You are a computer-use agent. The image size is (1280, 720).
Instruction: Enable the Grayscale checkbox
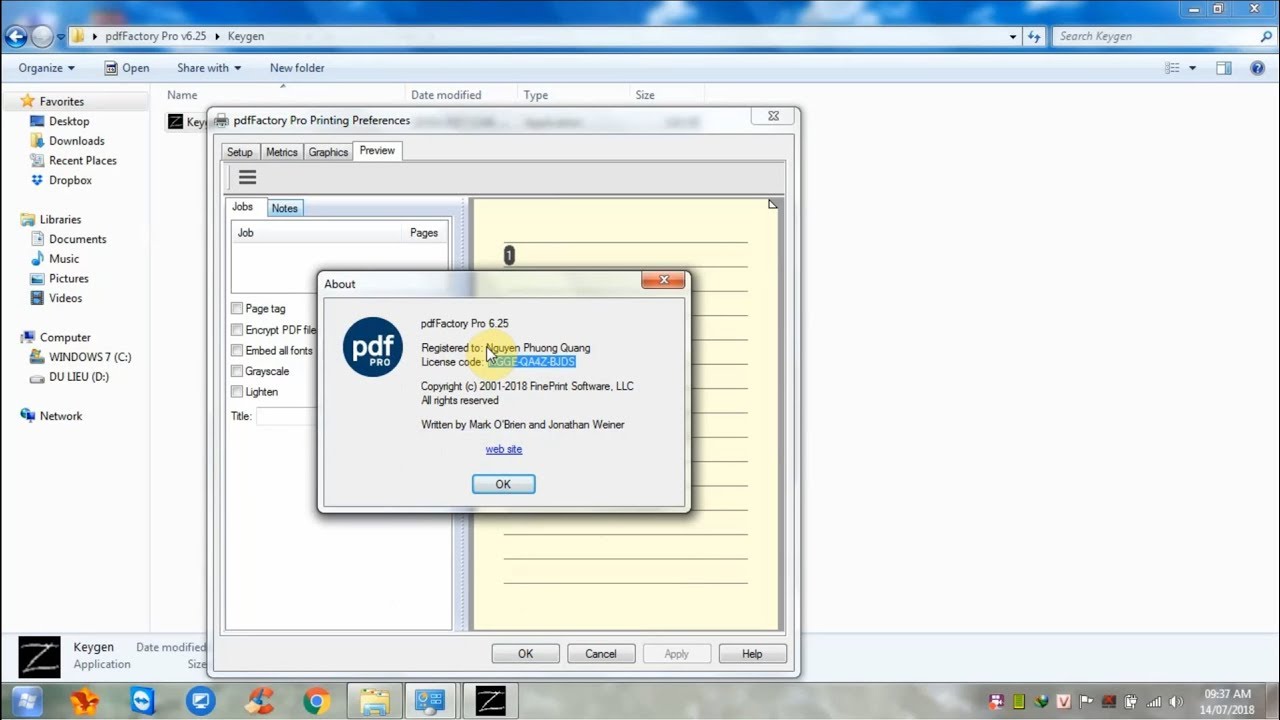[x=237, y=371]
